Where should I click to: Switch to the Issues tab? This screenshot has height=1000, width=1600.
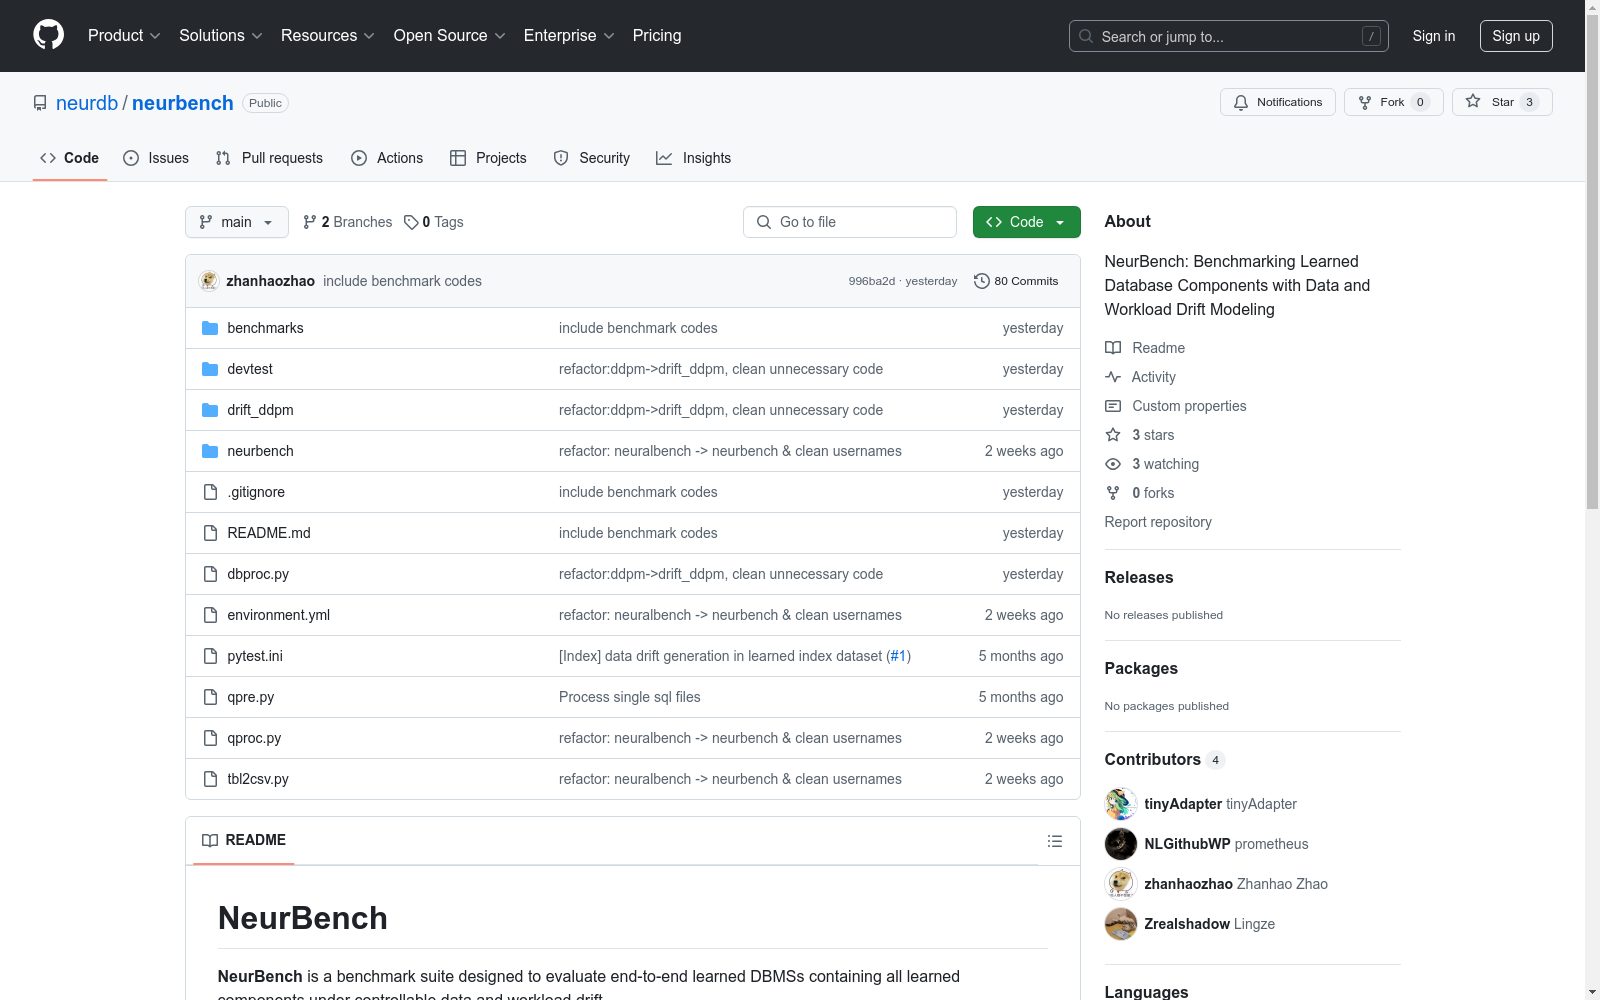pyautogui.click(x=156, y=158)
